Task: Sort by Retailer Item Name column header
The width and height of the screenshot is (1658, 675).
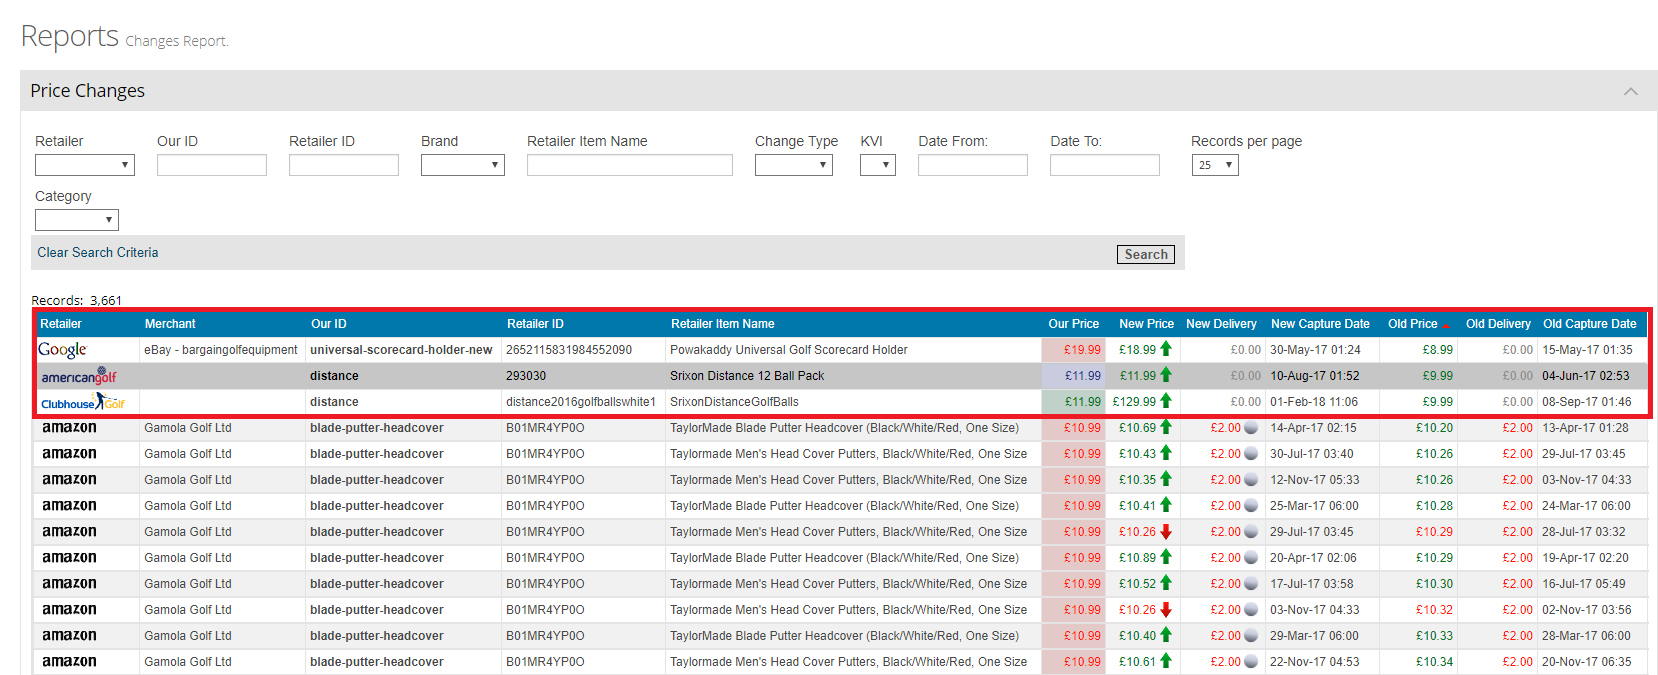Action: (x=723, y=324)
